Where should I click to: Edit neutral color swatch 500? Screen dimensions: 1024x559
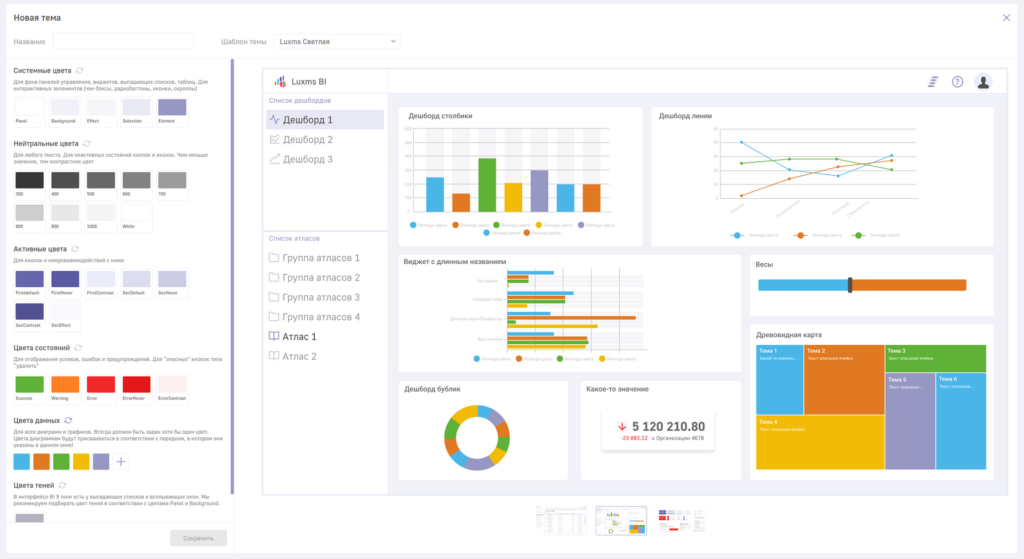101,180
